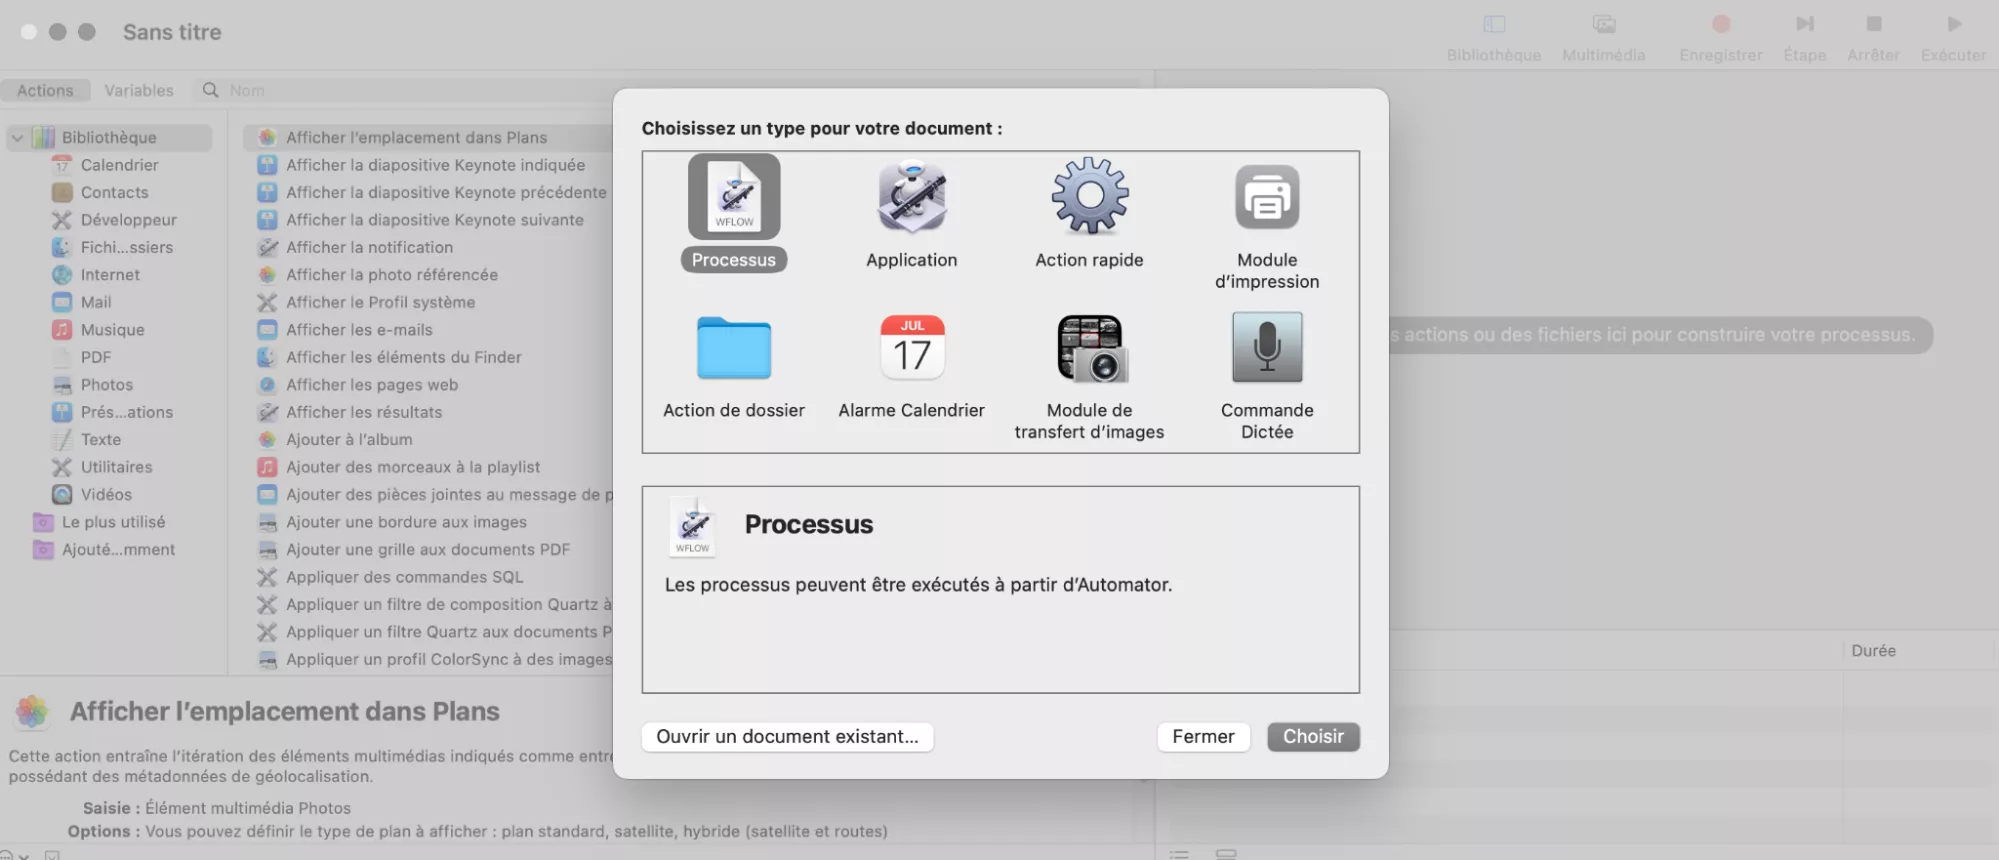Collapse the Bibliothèque tree disclosure arrow
The image size is (1999, 860).
[x=18, y=138]
